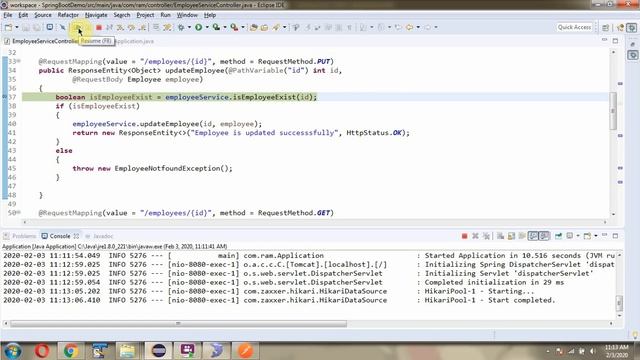Collapse the code fold at line 33
640x360 pixels.
[x=19, y=62]
